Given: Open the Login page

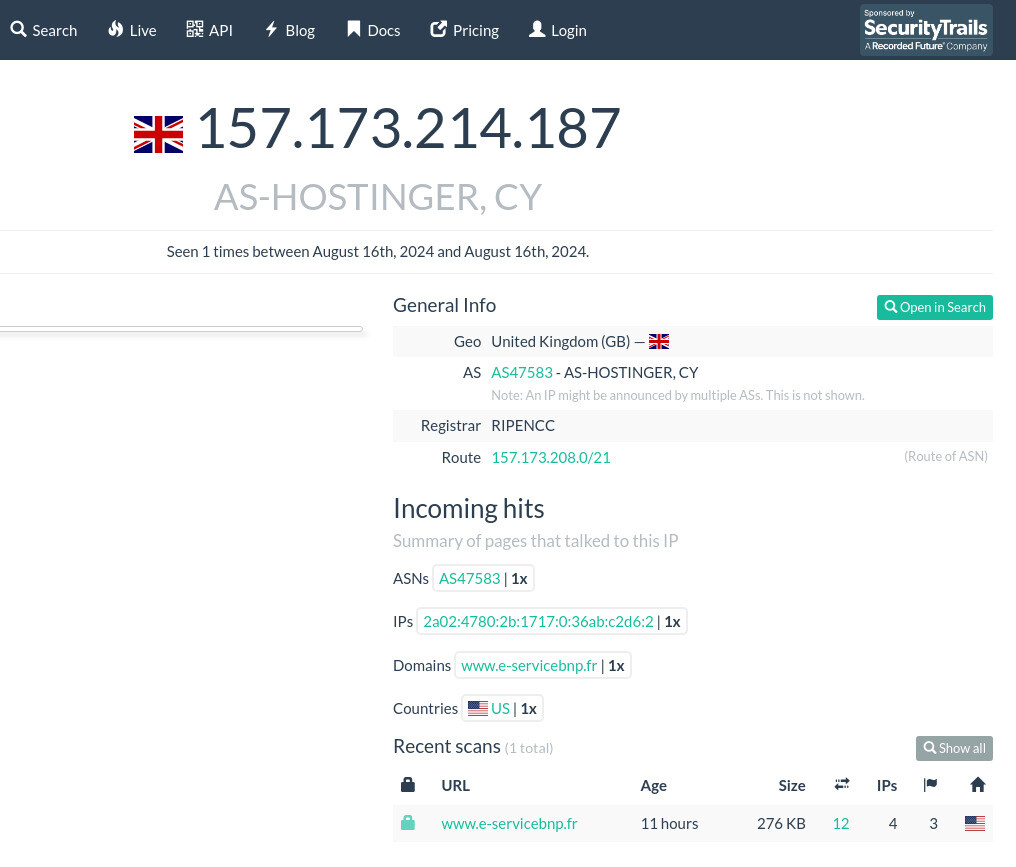Looking at the screenshot, I should (x=557, y=30).
